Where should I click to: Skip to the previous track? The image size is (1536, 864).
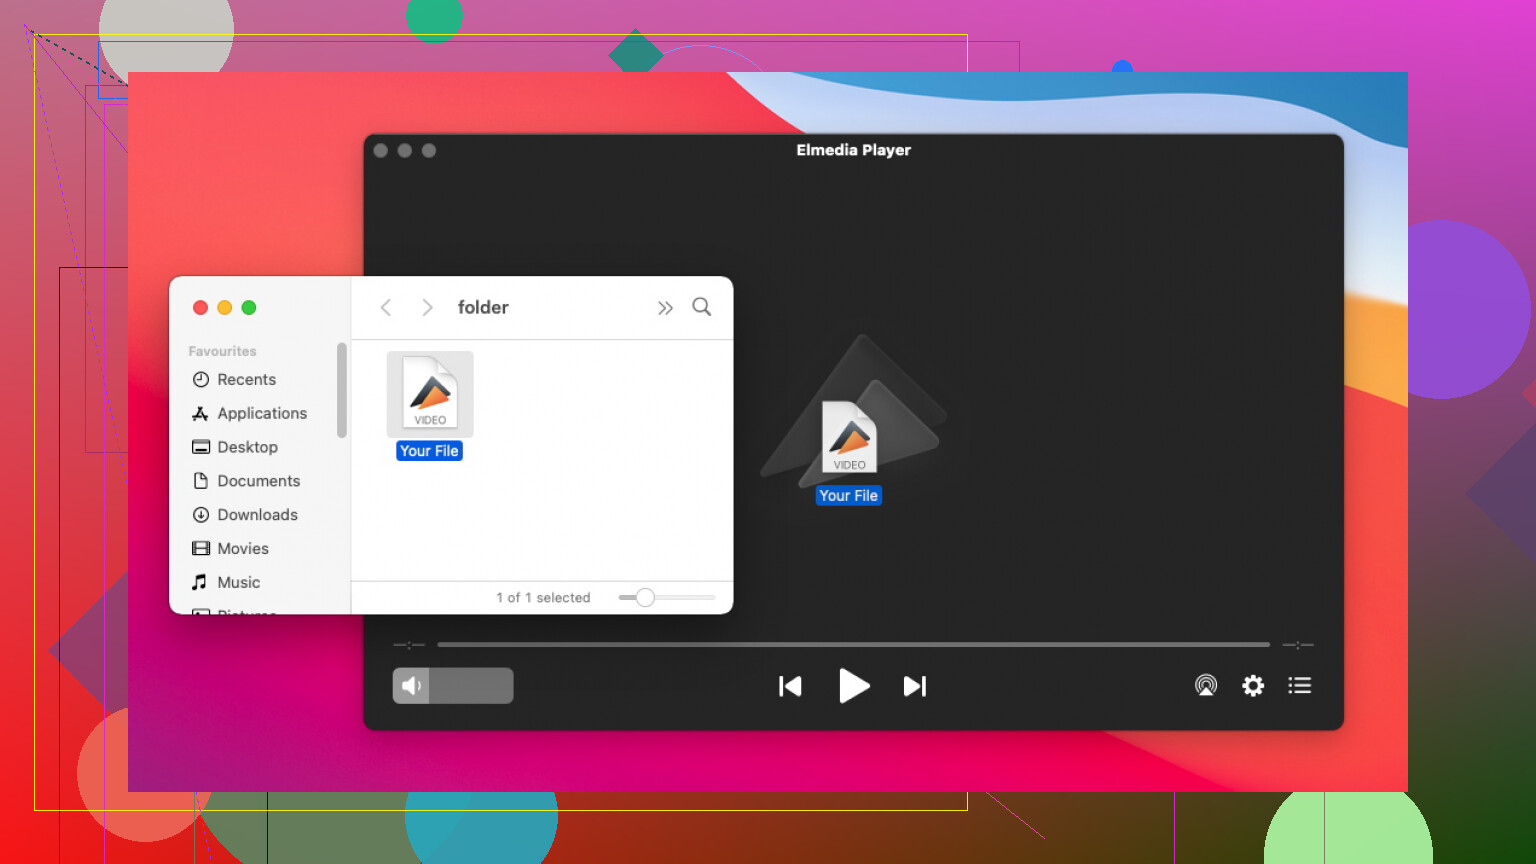[790, 686]
